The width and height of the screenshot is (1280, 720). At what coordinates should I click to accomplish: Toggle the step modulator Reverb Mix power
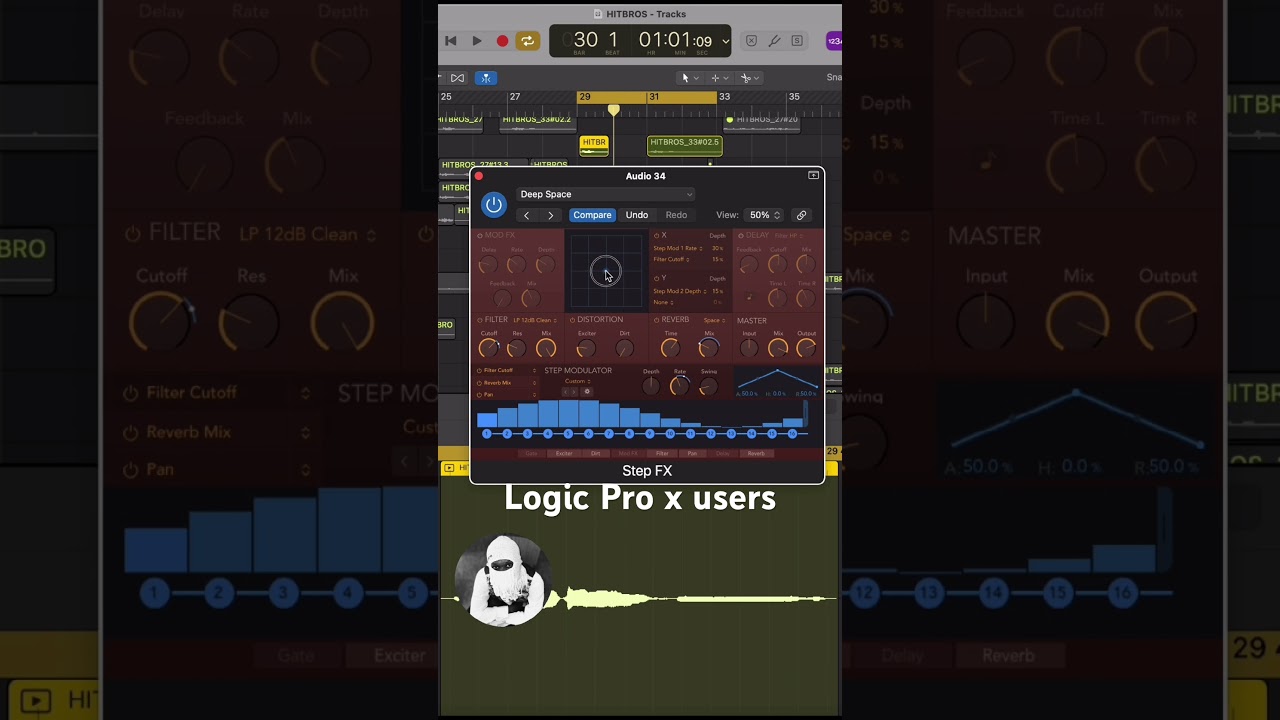[x=479, y=383]
